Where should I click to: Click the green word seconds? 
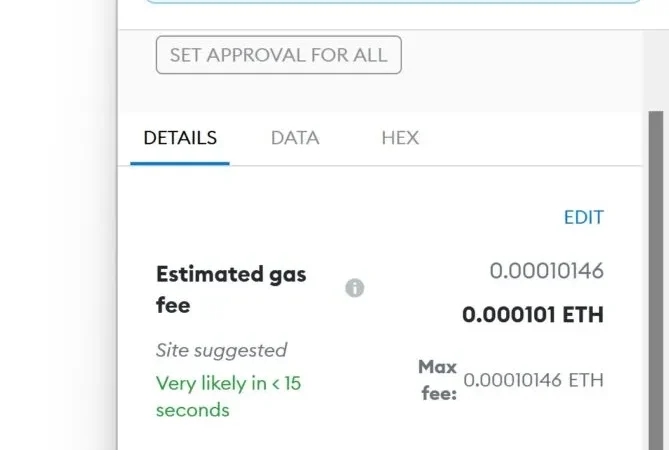coord(193,410)
